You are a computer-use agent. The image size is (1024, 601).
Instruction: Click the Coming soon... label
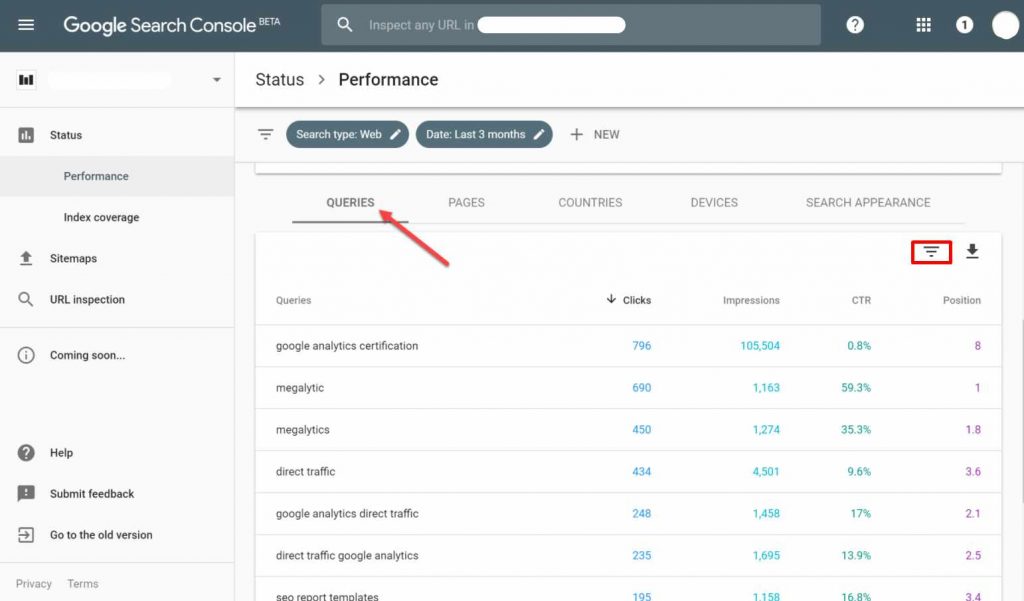tap(88, 355)
